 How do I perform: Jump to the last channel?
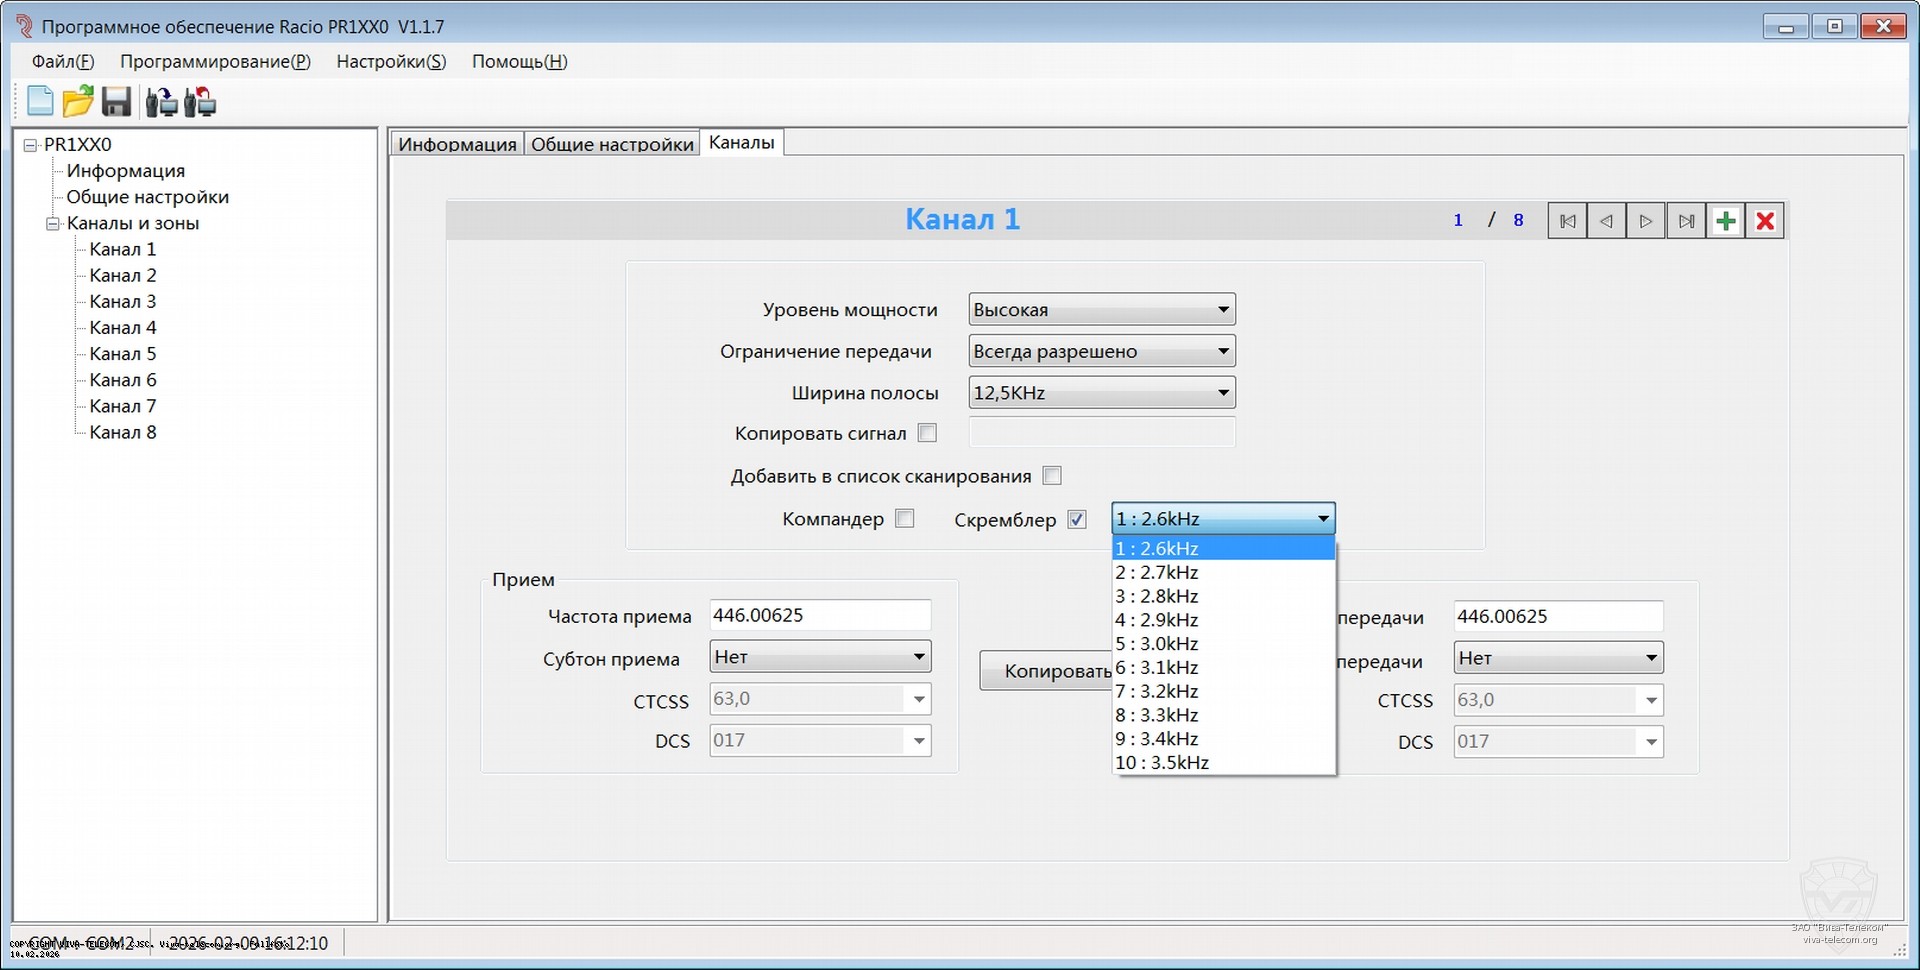[x=1686, y=221]
